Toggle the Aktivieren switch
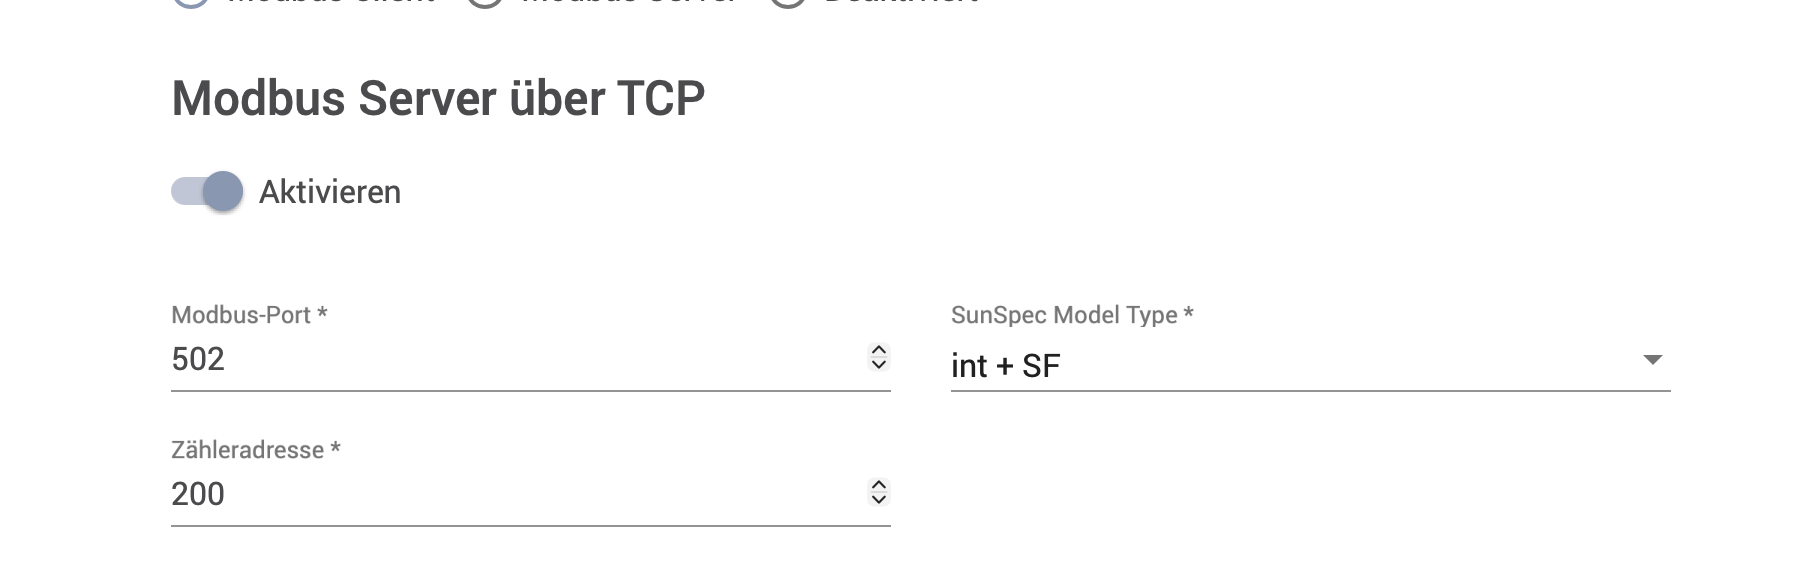The image size is (1800, 562). [x=207, y=191]
